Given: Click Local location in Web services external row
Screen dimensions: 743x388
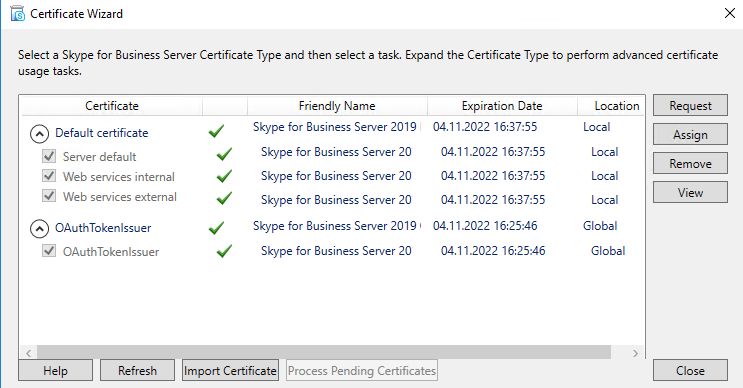Looking at the screenshot, I should 605,200.
